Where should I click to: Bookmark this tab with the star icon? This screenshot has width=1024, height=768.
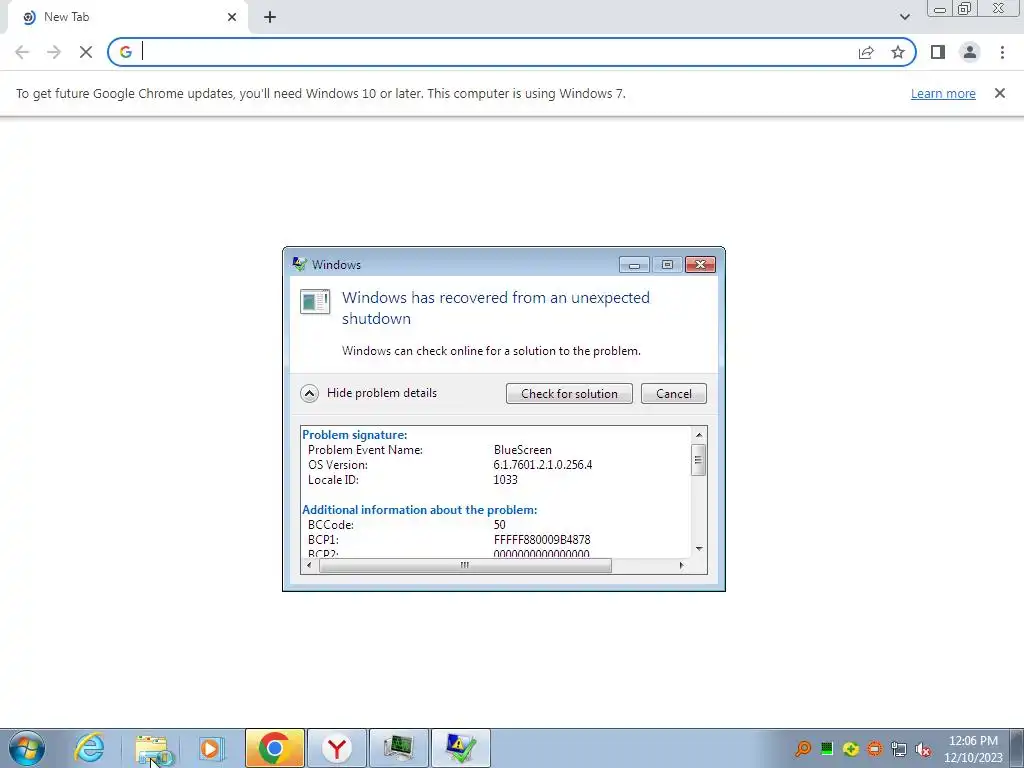898,52
